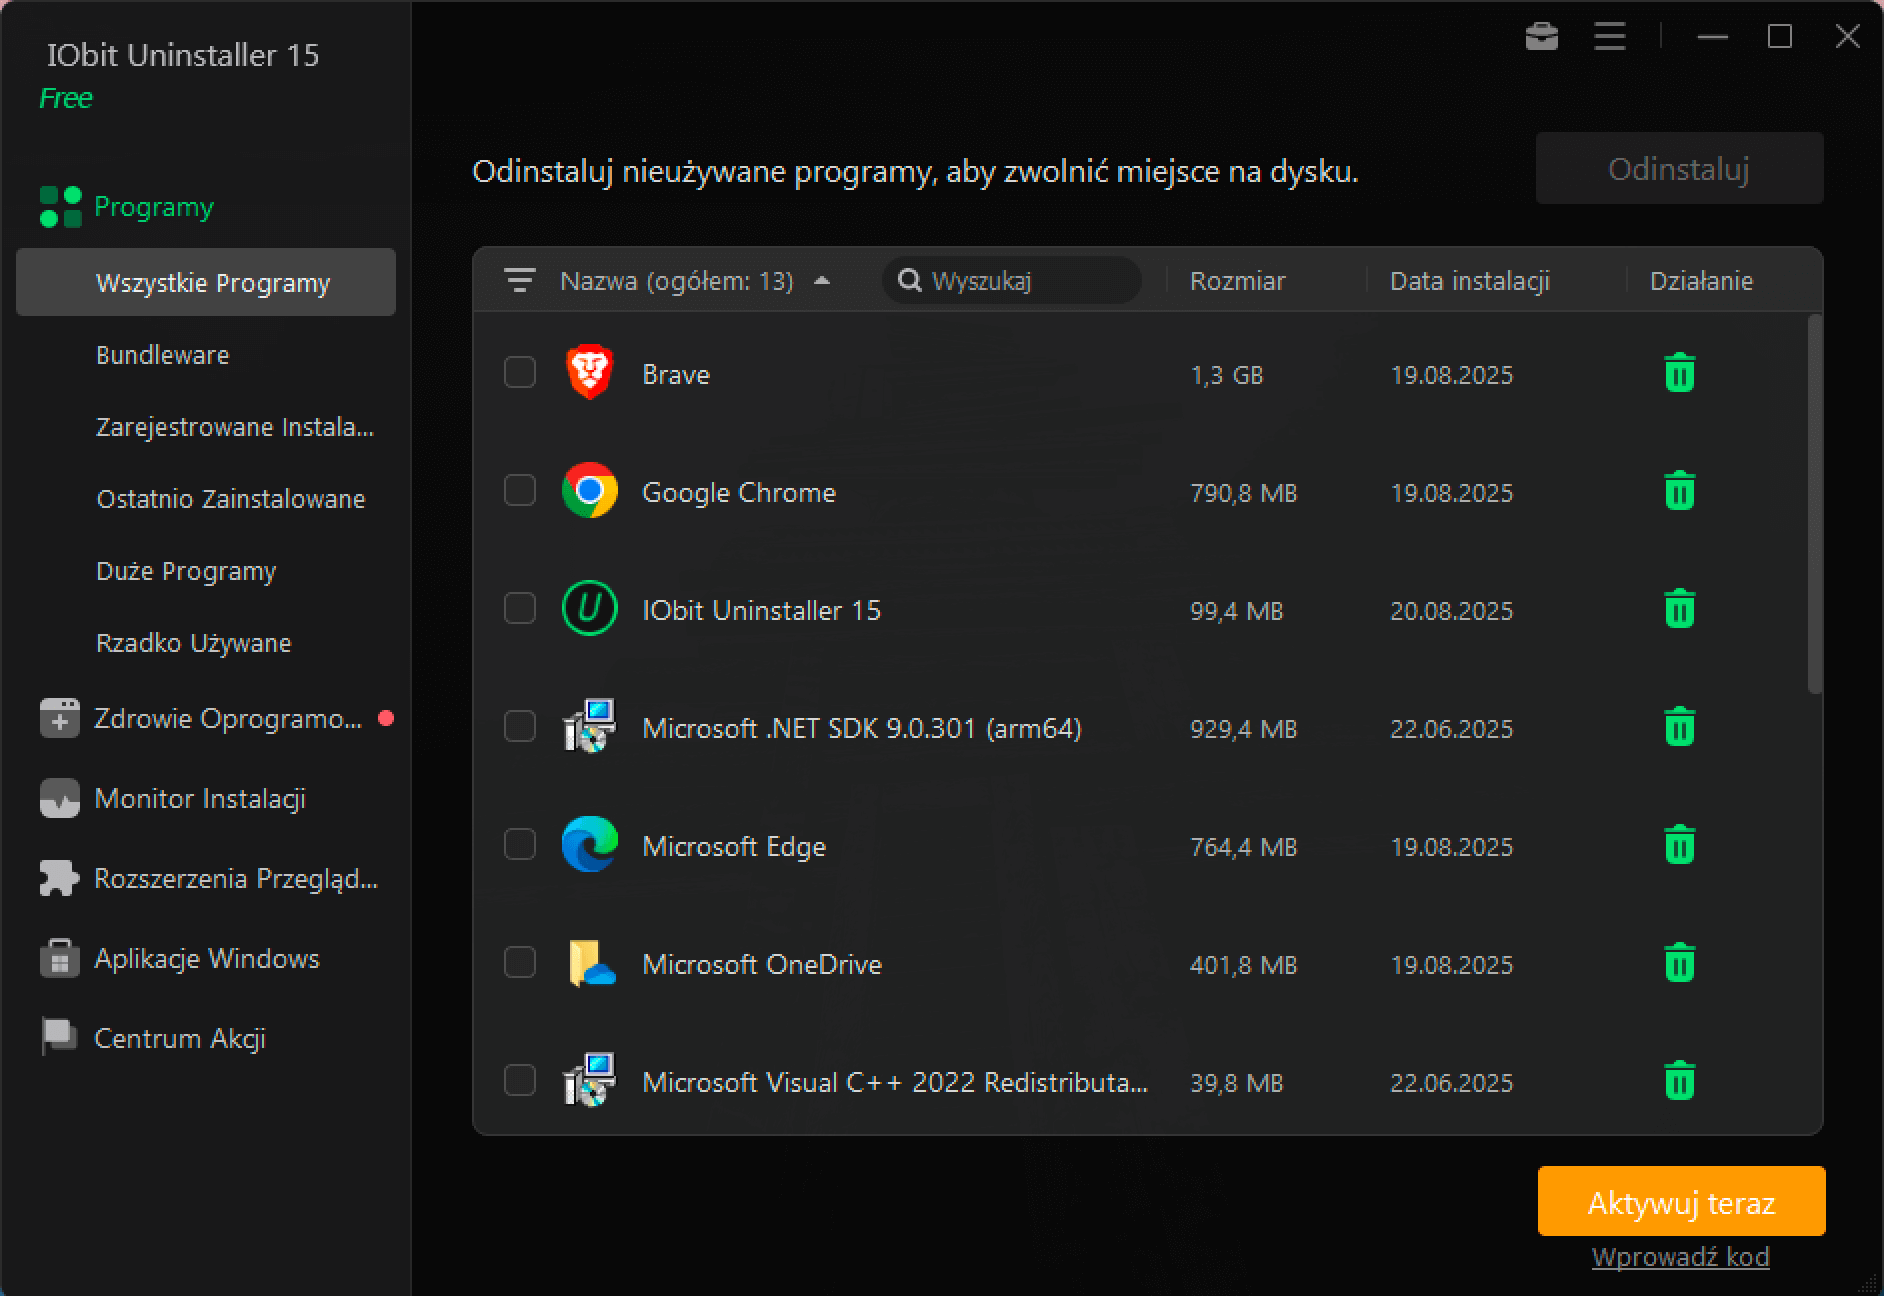This screenshot has height=1296, width=1884.
Task: Tick the Microsoft Edge checkbox
Action: [x=520, y=844]
